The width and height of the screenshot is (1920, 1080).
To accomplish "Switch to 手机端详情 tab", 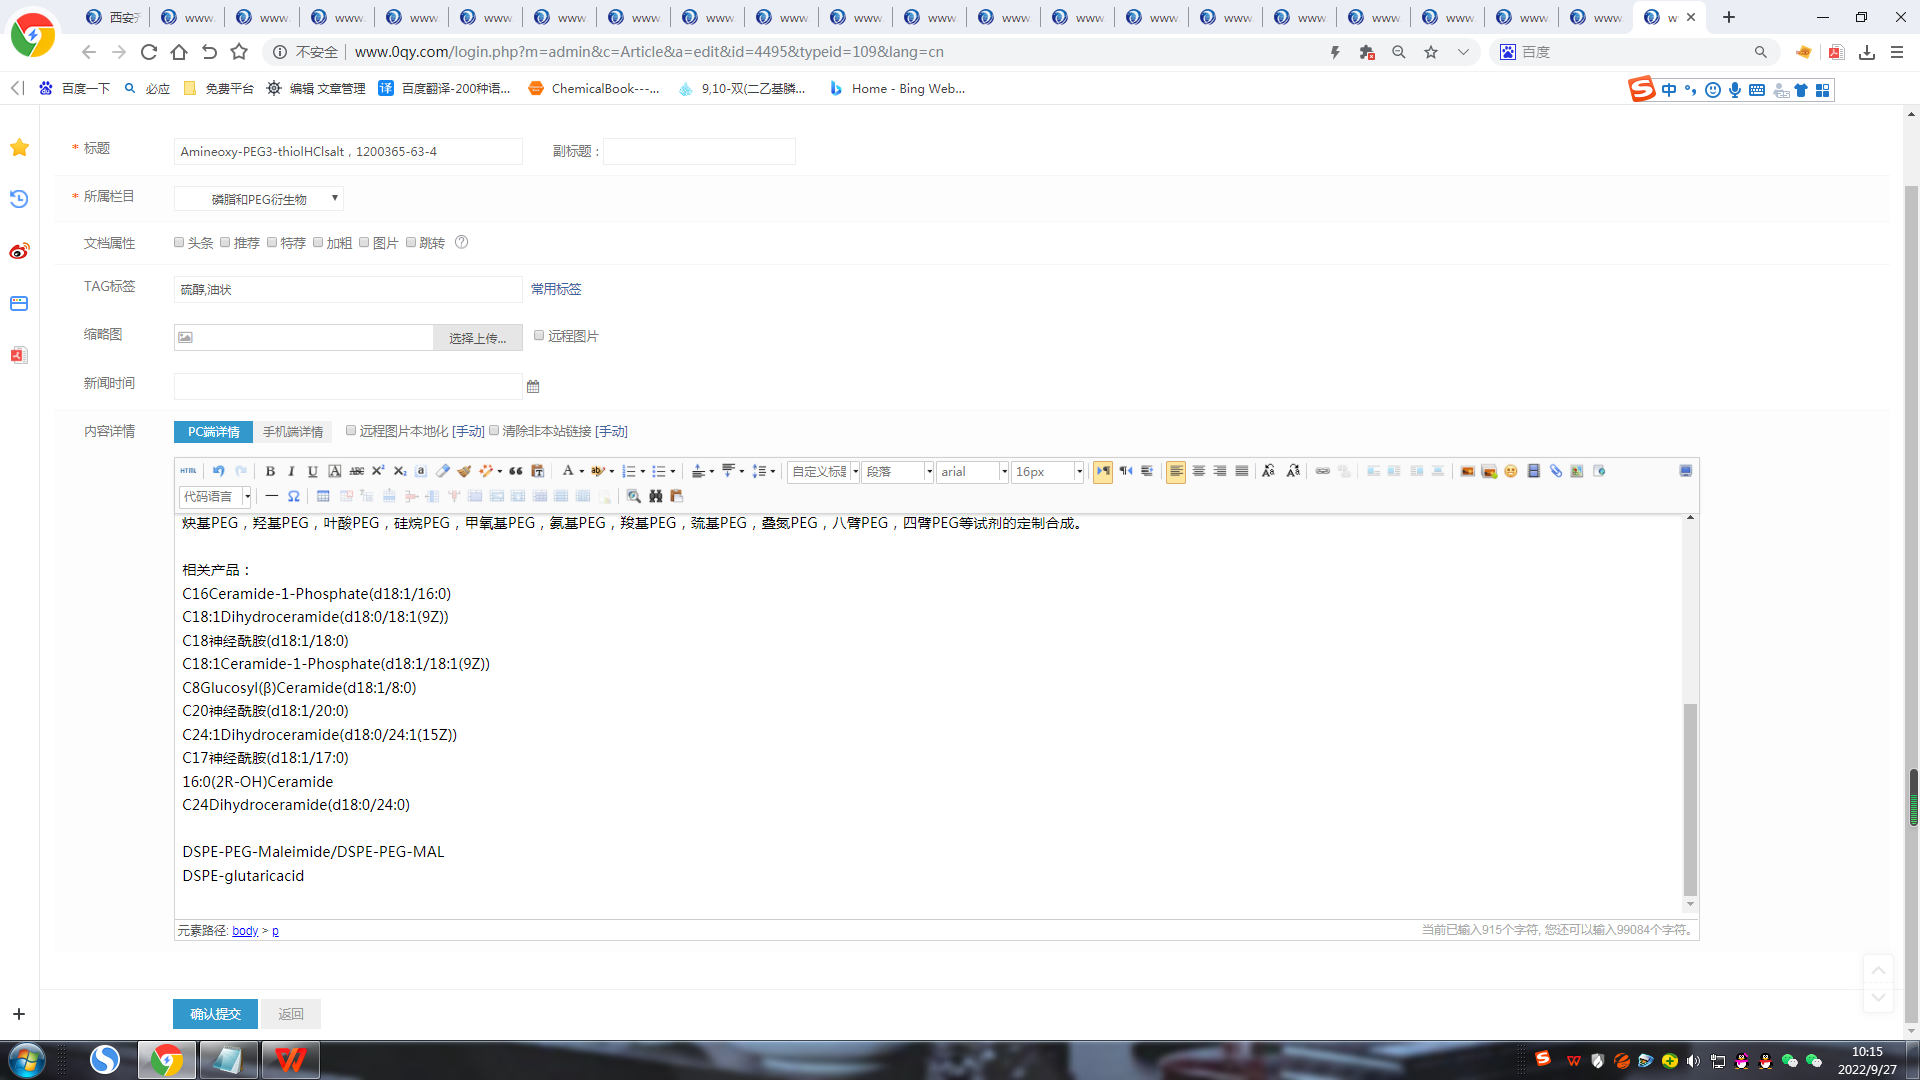I will click(293, 432).
